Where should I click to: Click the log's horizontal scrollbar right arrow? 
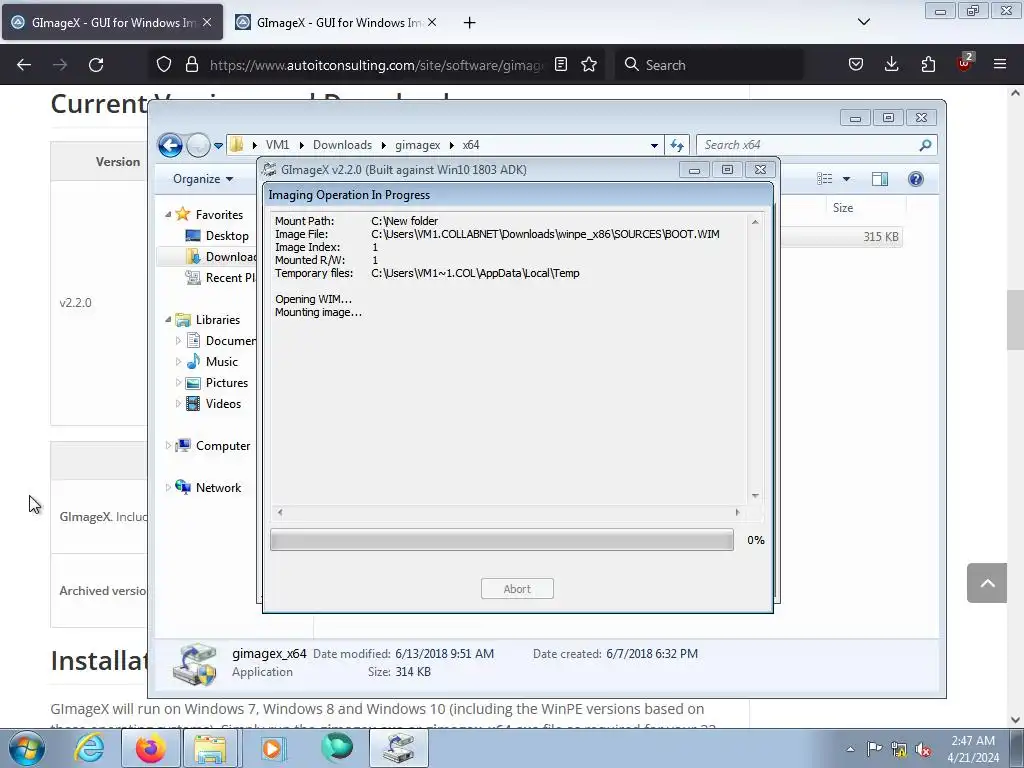click(737, 513)
